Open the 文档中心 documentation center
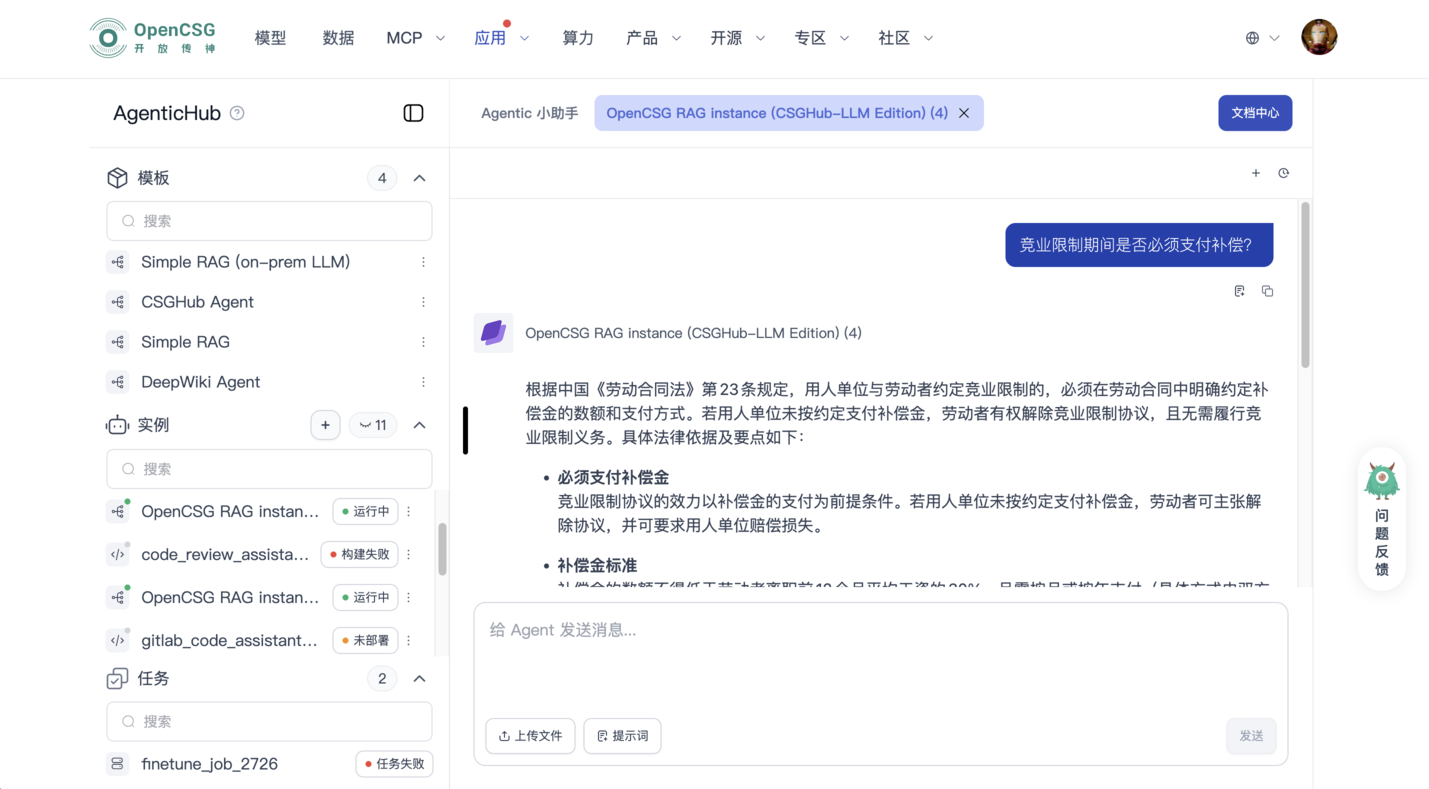1429x789 pixels. pyautogui.click(x=1255, y=113)
